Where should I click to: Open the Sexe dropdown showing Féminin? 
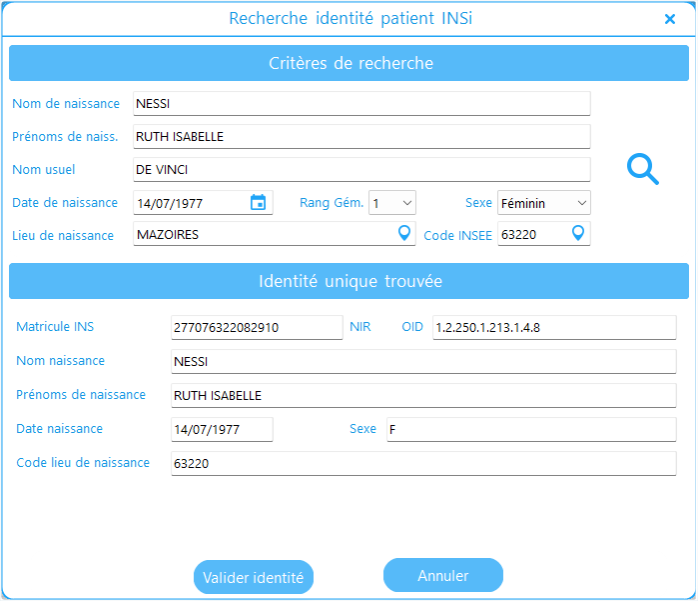point(543,203)
